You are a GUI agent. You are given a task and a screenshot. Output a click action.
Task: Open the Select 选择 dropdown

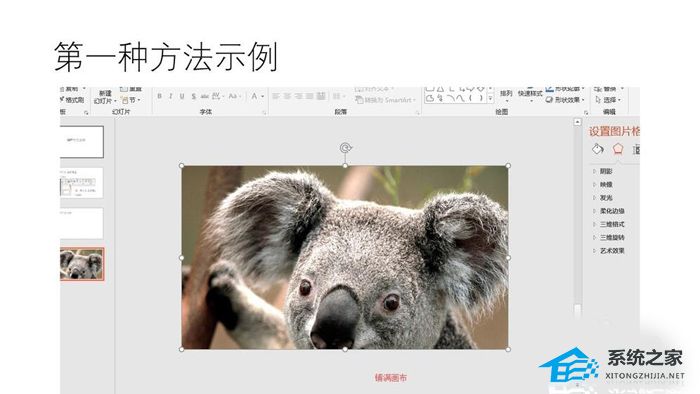(608, 100)
